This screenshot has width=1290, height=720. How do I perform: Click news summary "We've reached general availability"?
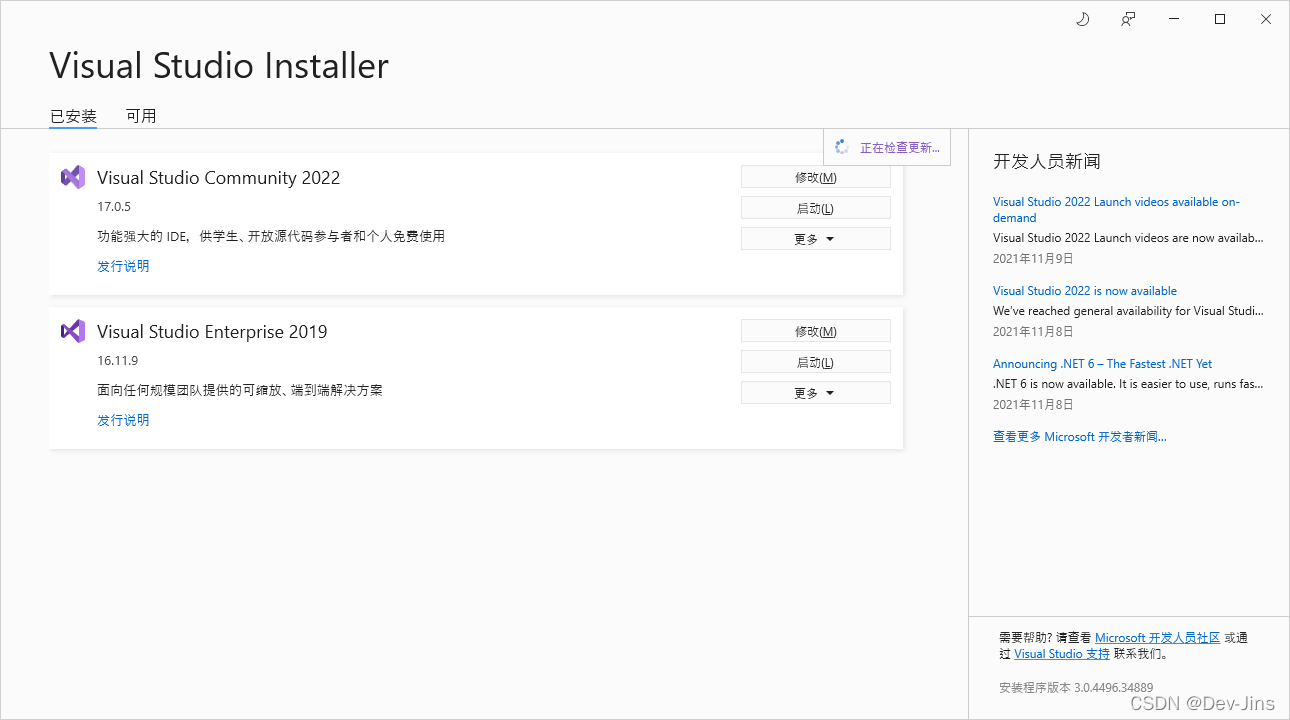pyautogui.click(x=1128, y=311)
